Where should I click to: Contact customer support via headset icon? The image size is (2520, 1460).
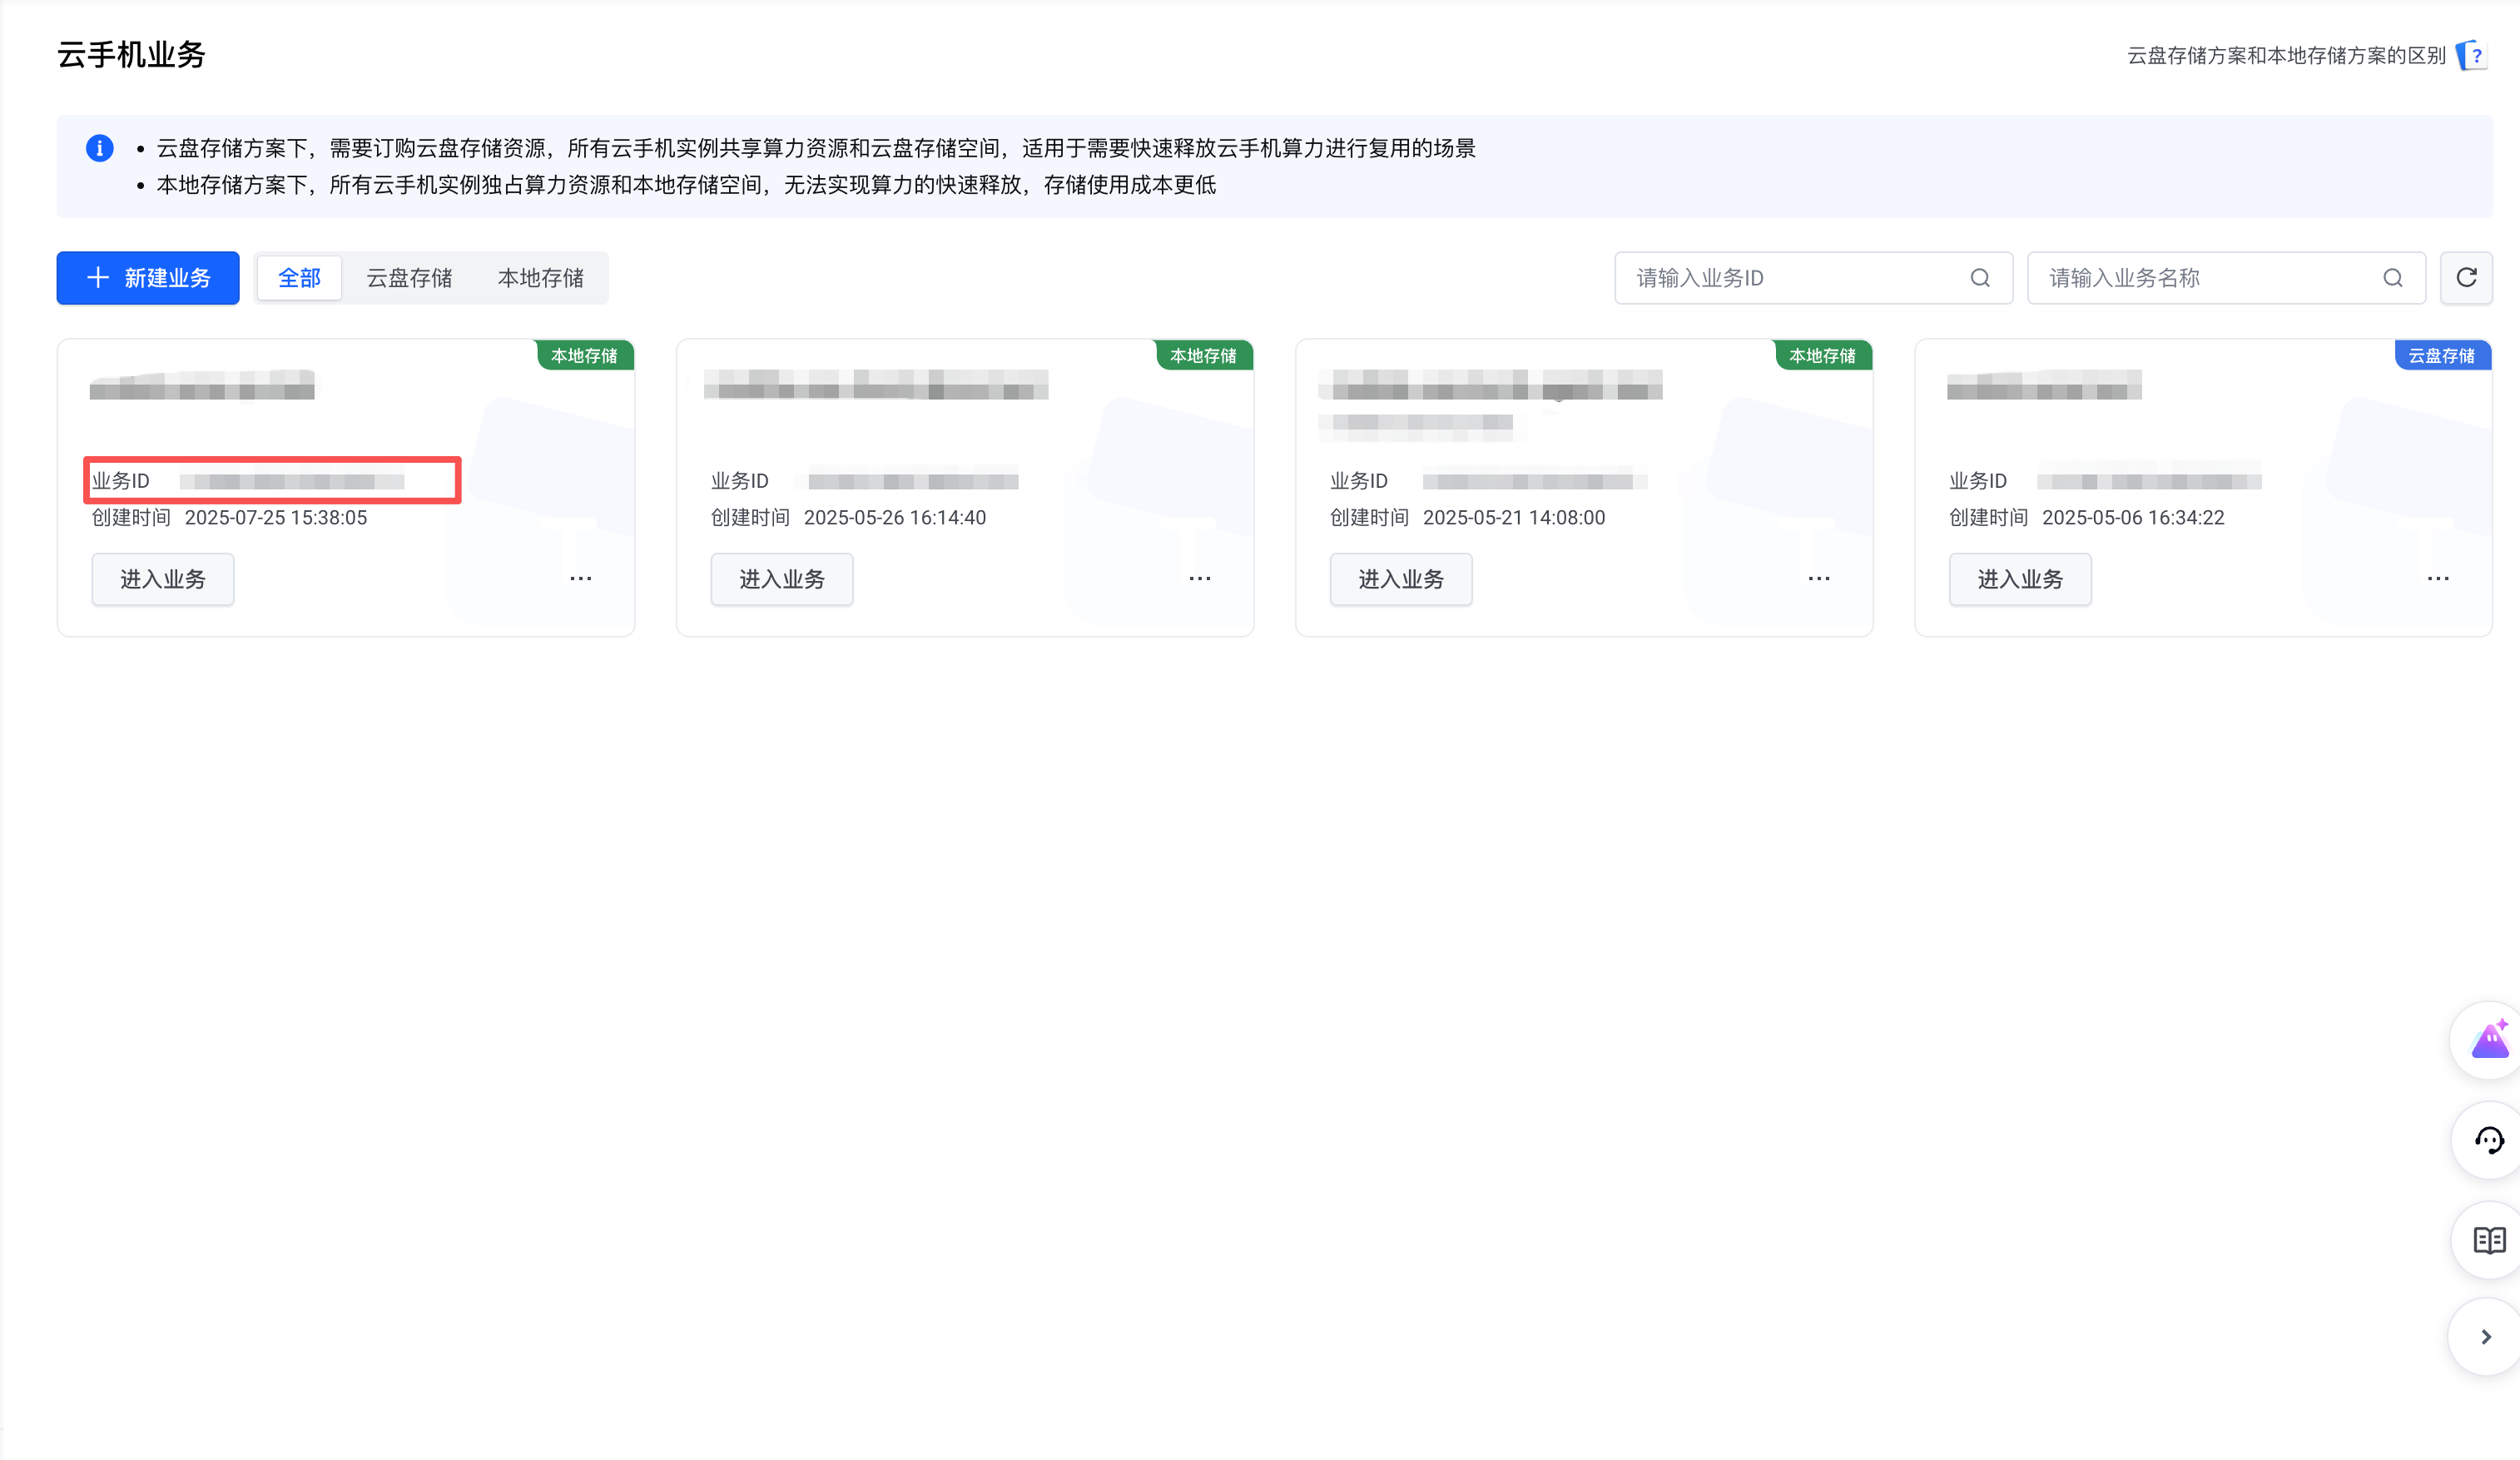point(2487,1140)
